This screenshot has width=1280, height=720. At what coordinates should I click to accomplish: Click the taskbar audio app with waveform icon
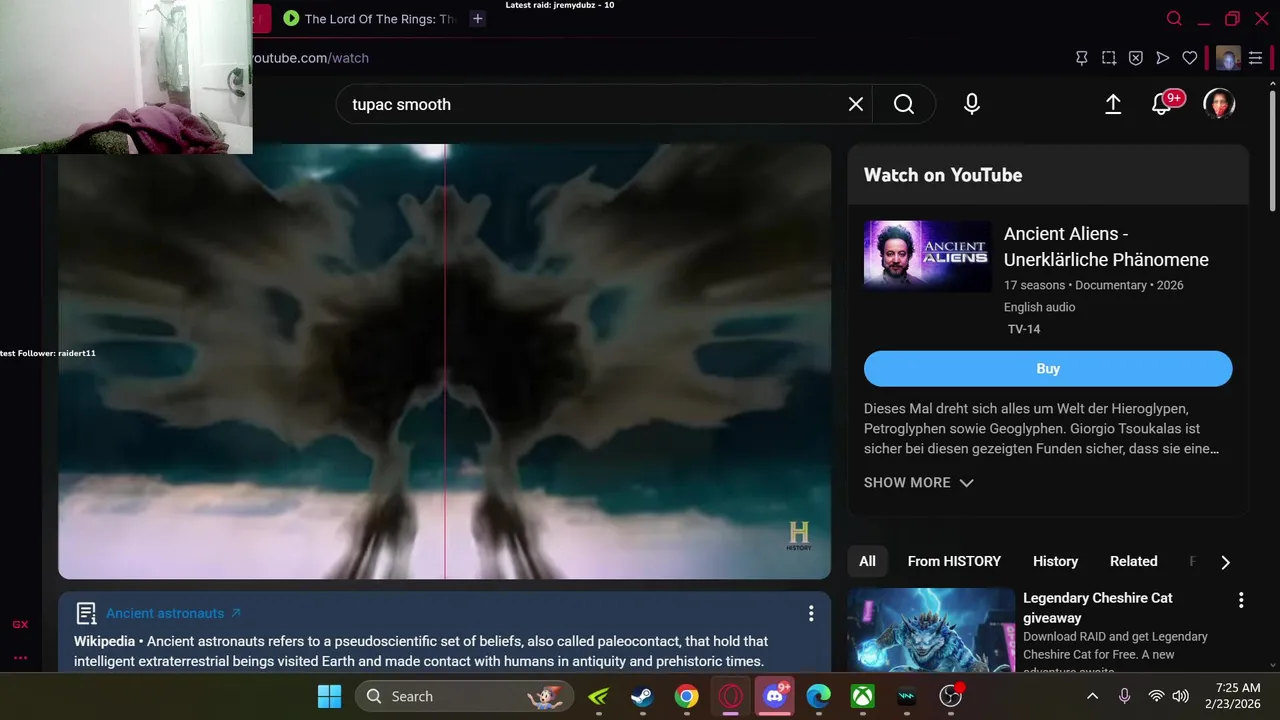[907, 696]
